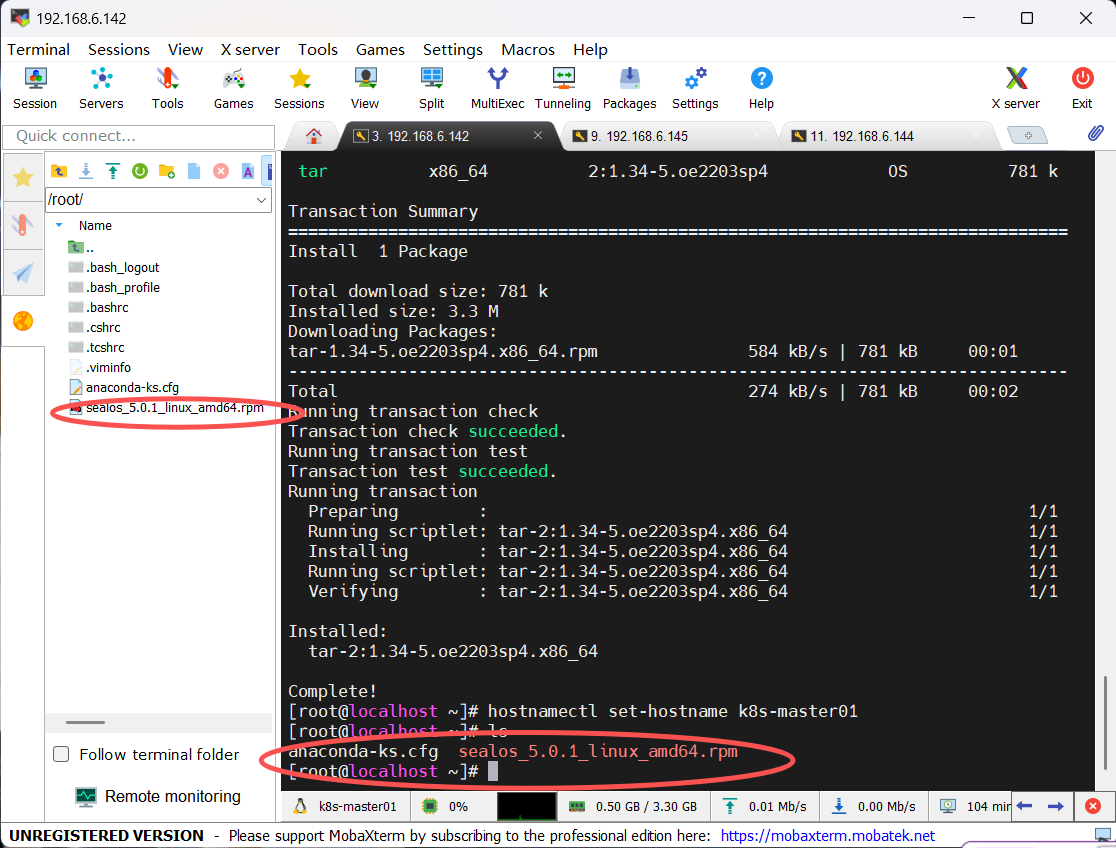Screen dimensions: 1116x848
Task: Click the red SFTP delete icon
Action: 221,171
